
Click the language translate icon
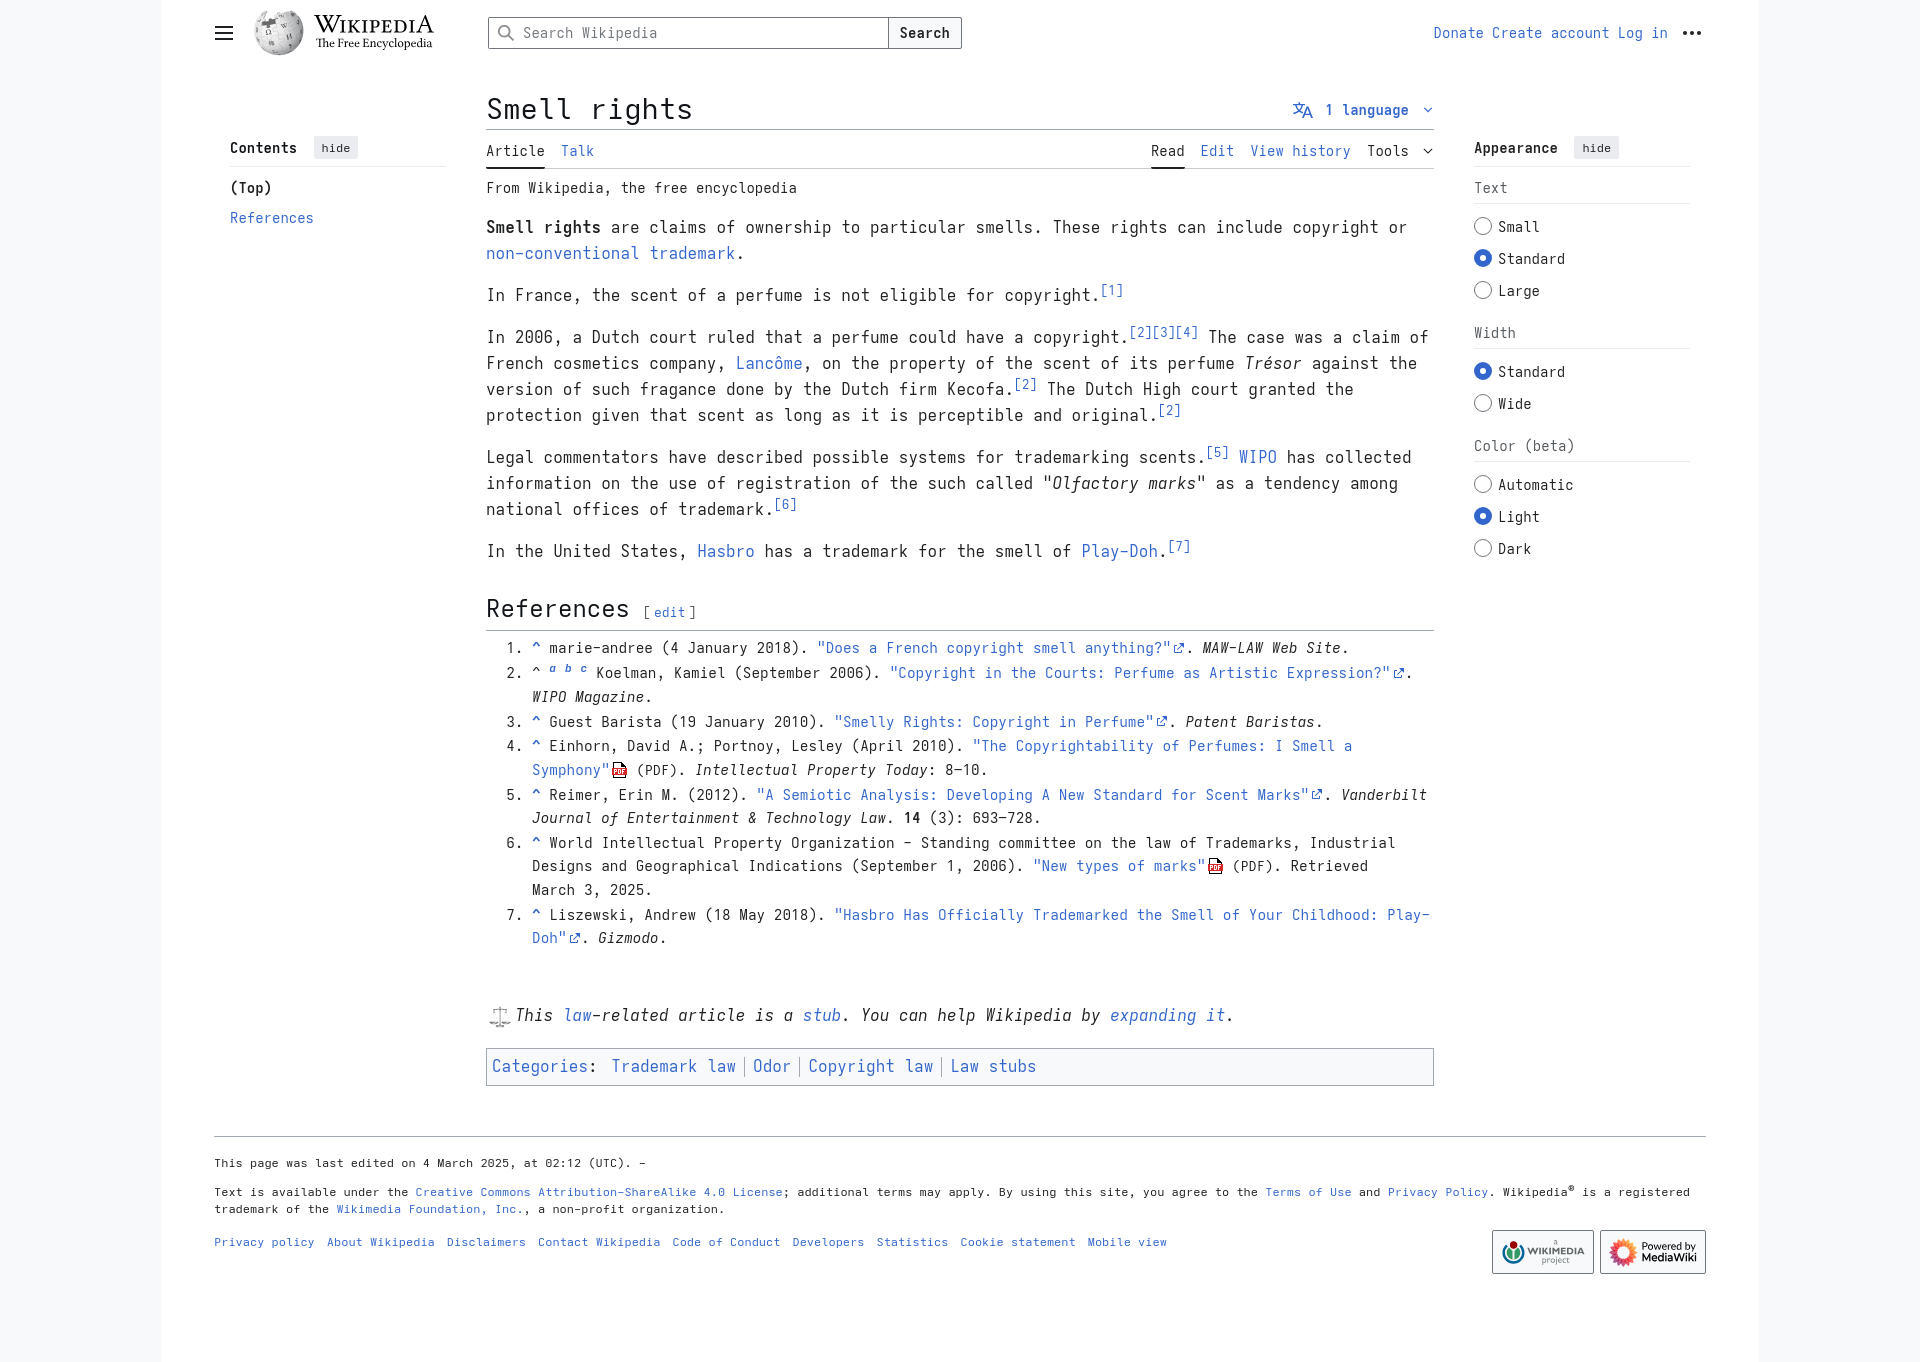pos(1302,110)
